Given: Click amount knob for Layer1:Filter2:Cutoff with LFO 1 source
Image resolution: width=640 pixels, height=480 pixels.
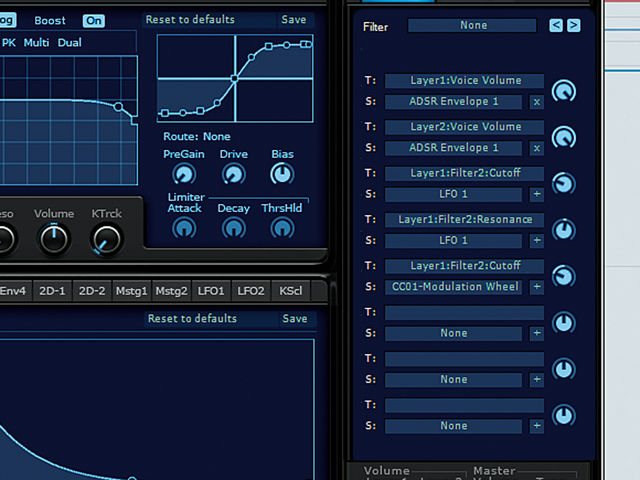Looking at the screenshot, I should tap(564, 183).
